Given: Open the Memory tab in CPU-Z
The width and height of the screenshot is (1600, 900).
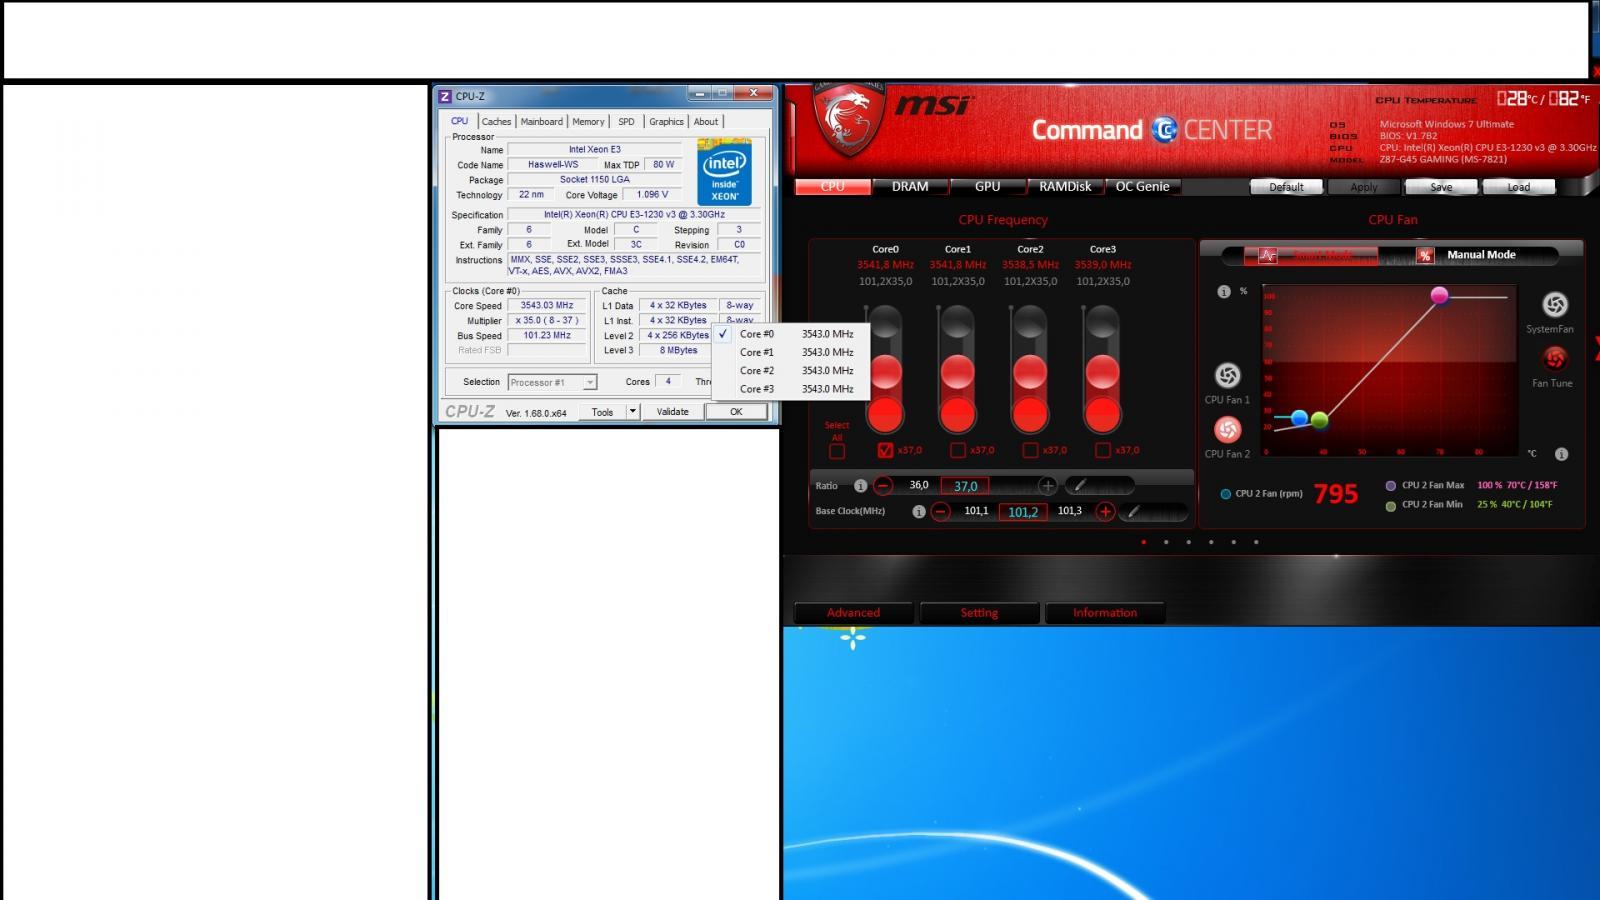Looking at the screenshot, I should click(x=588, y=122).
